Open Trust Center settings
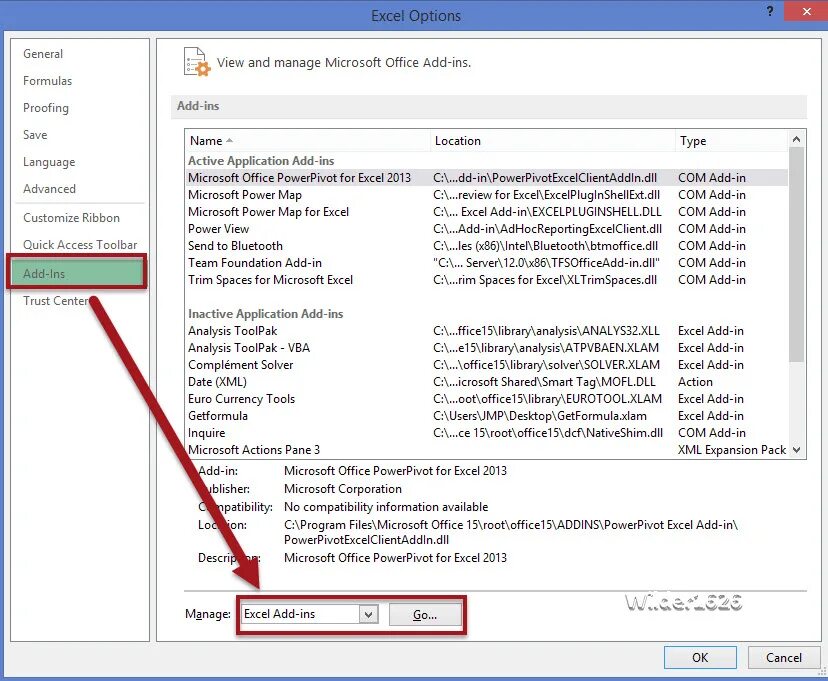 point(56,300)
